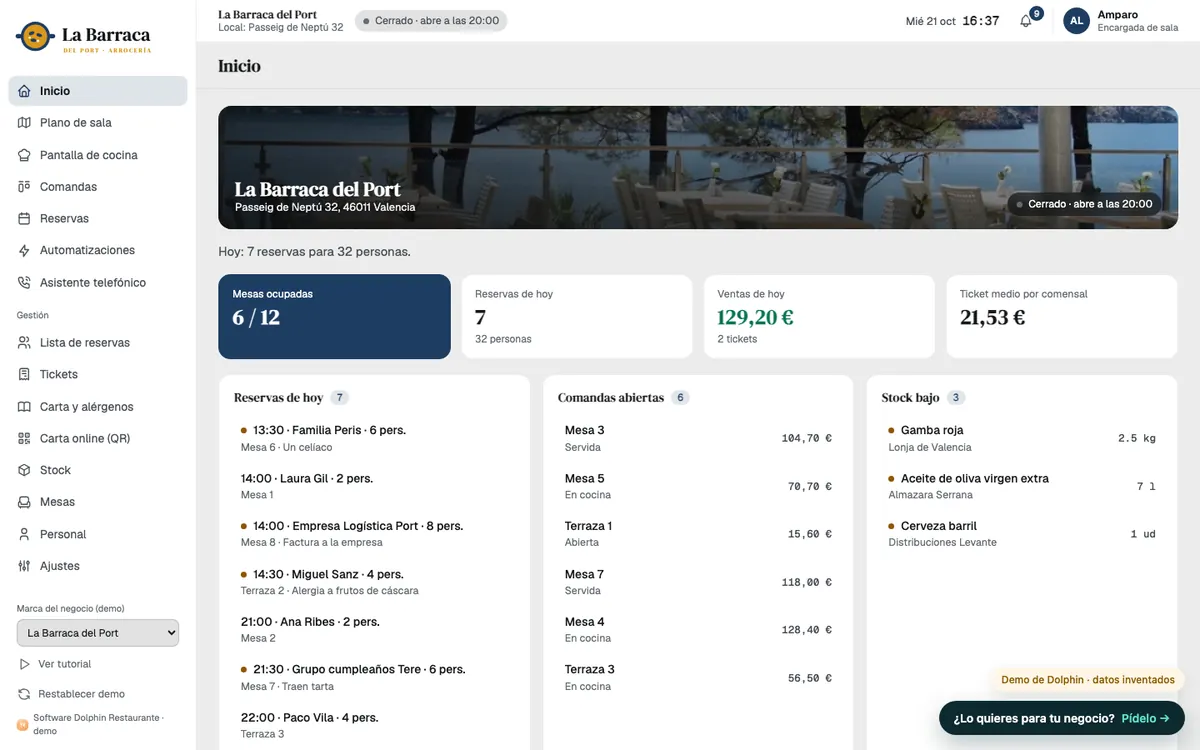Screen dimensions: 1200x750
Task: Open Asistente telefónico
Action: click(98, 283)
